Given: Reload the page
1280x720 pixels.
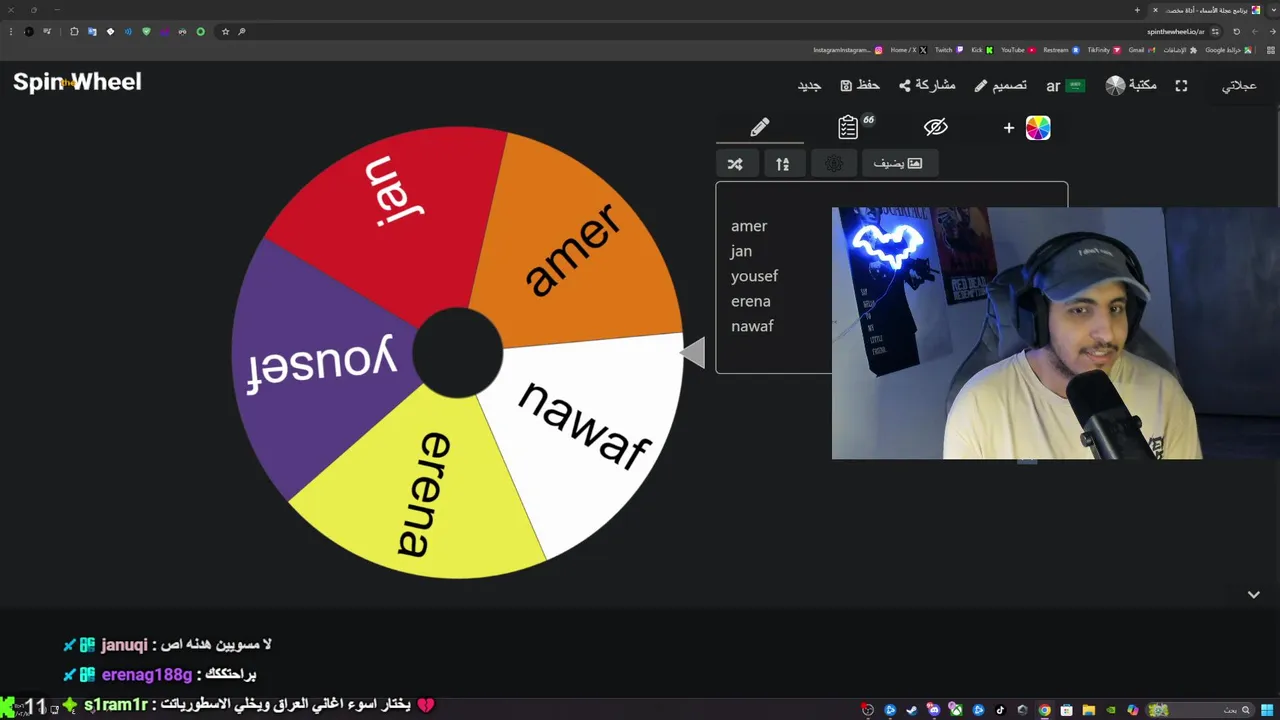Looking at the screenshot, I should click(x=1236, y=31).
